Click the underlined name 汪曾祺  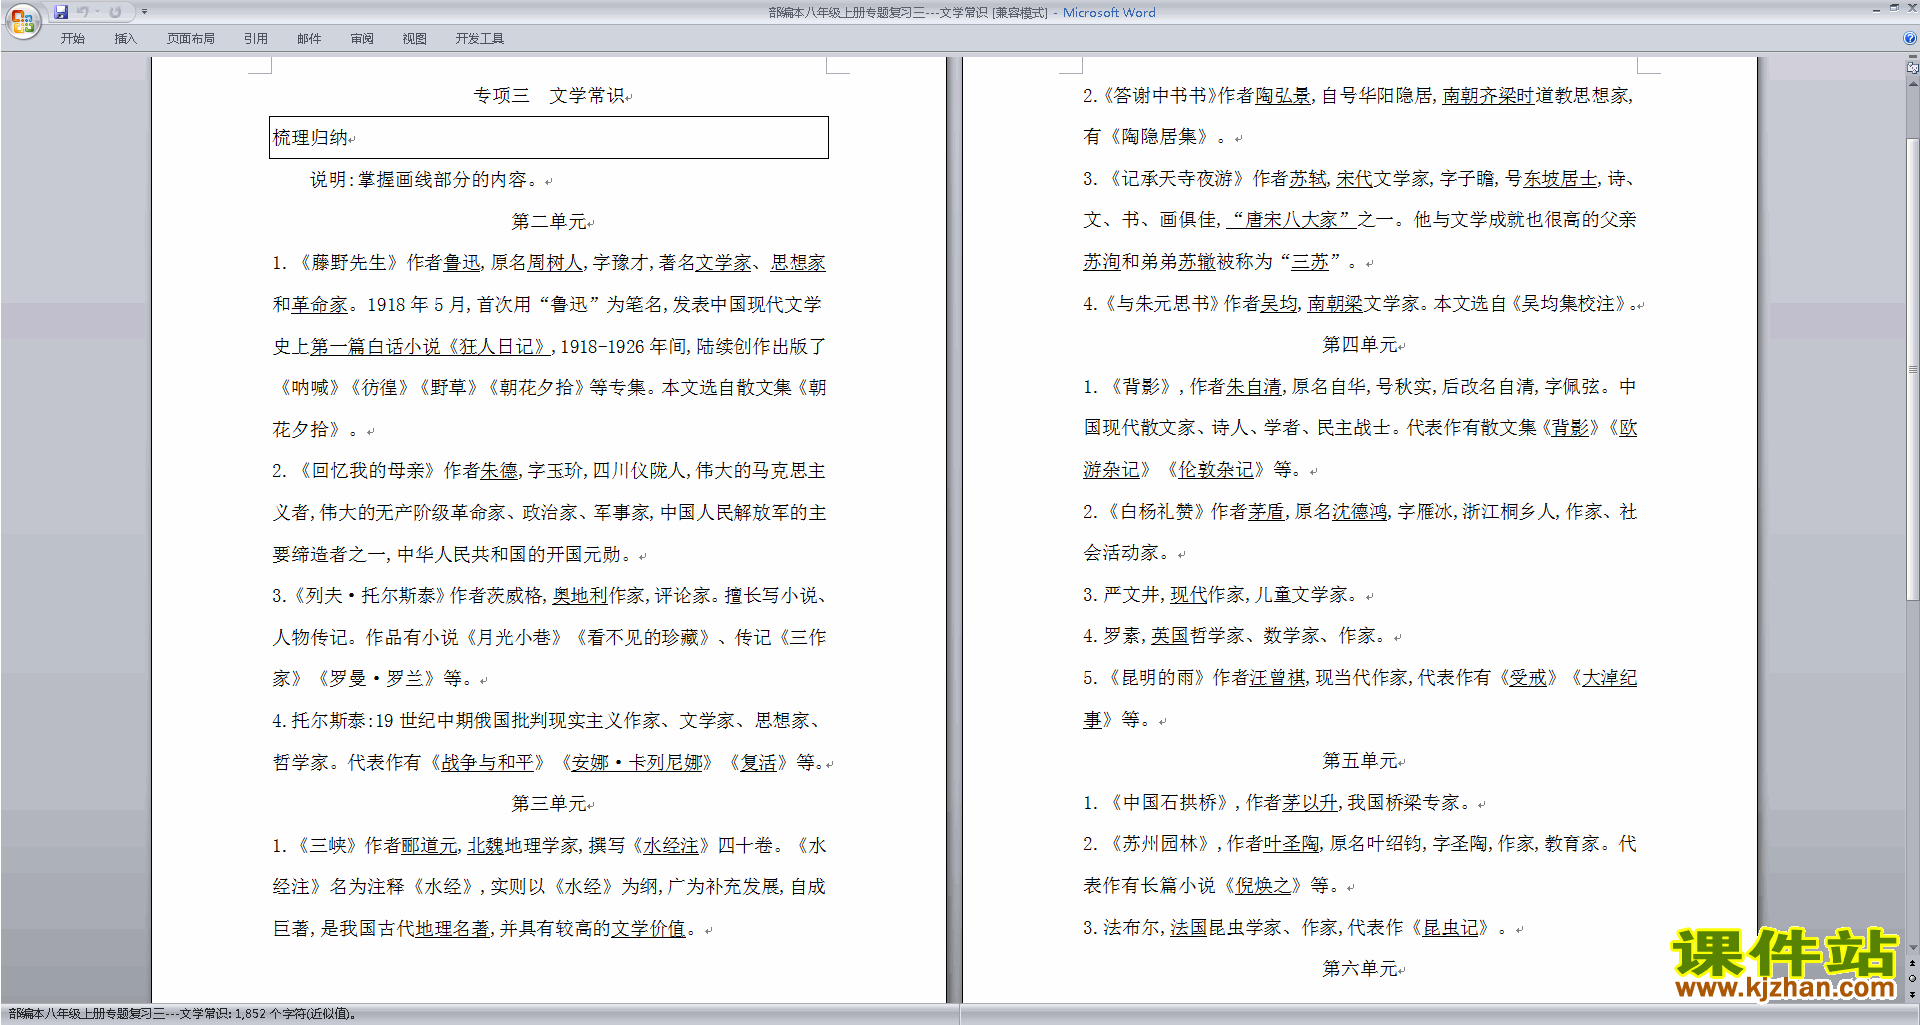tap(1278, 677)
